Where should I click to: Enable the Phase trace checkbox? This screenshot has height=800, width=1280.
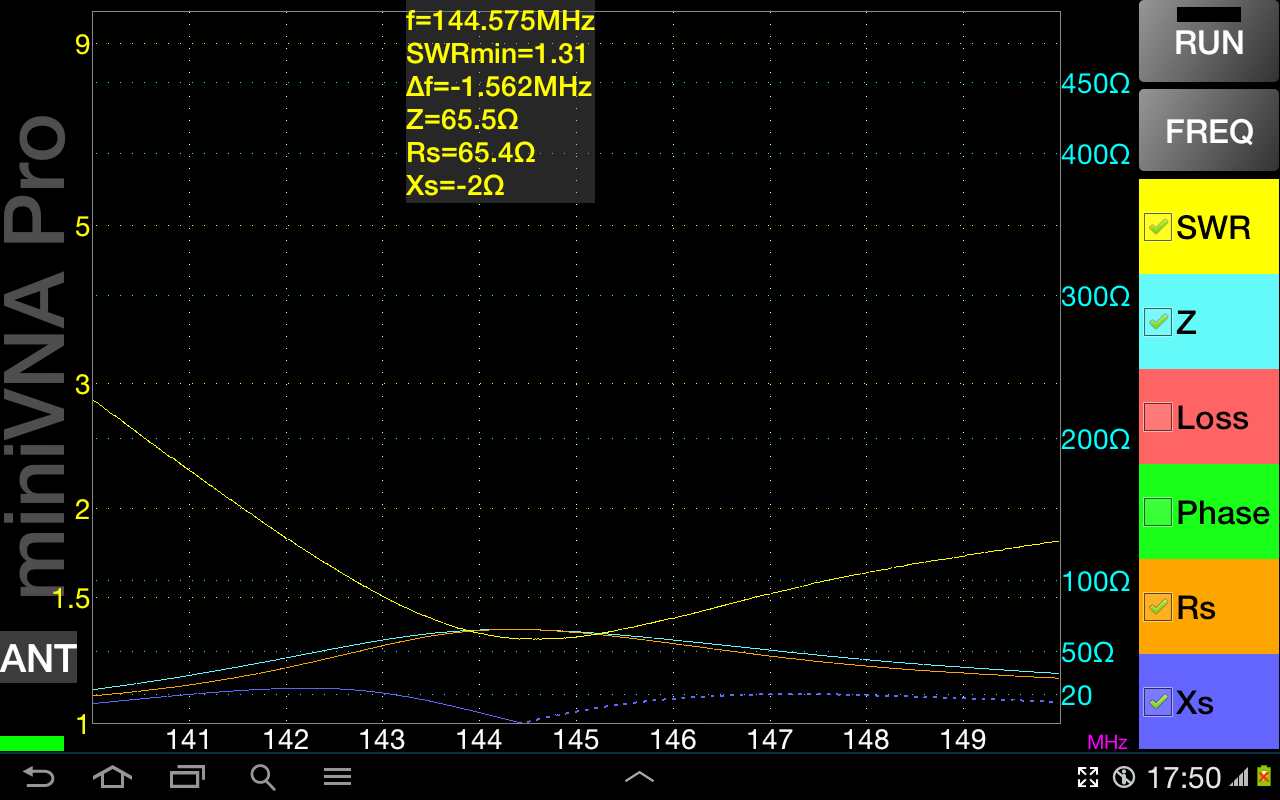click(x=1158, y=512)
